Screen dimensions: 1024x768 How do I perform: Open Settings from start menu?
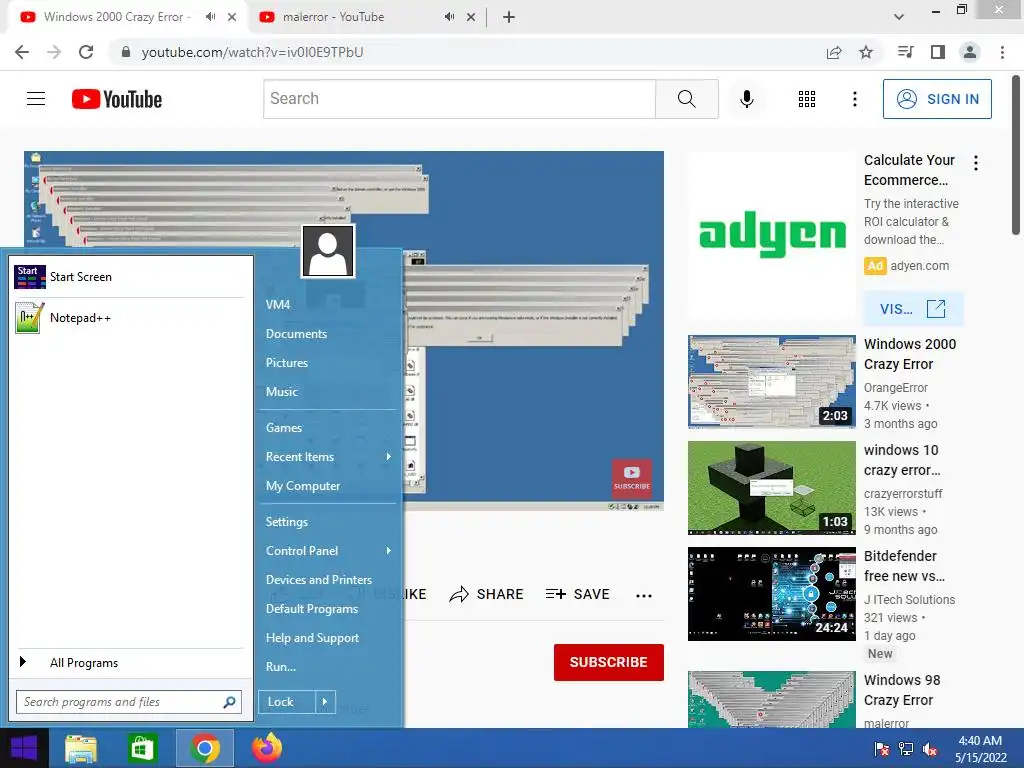point(287,522)
